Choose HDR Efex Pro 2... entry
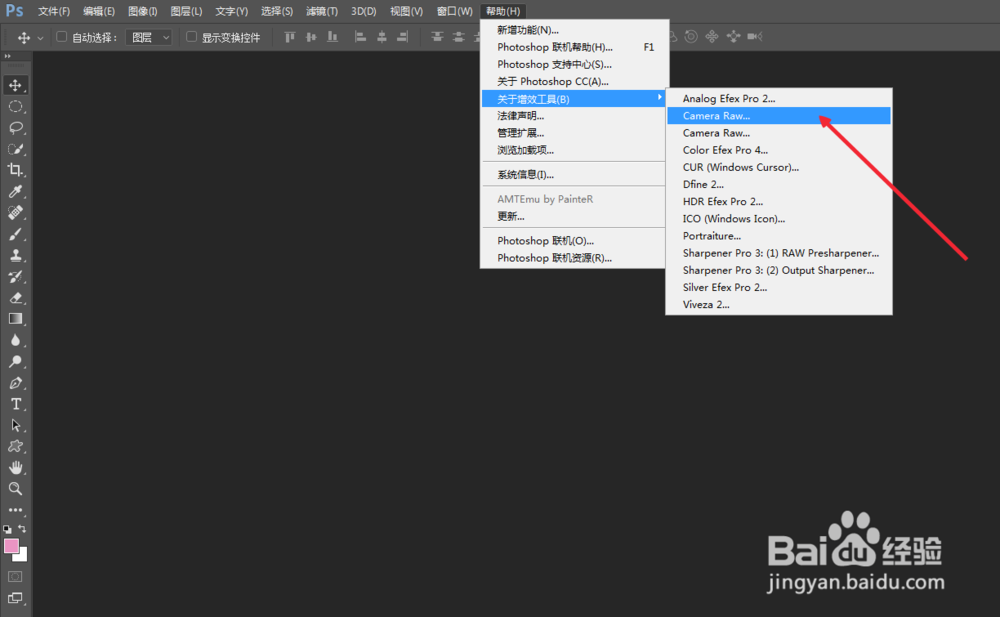Screen dimensions: 1000x617 pos(779,202)
